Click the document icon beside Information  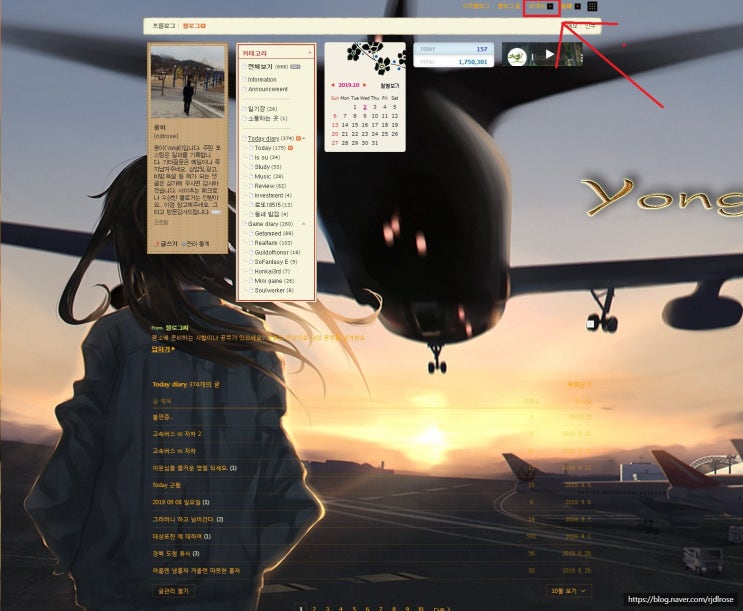click(245, 80)
